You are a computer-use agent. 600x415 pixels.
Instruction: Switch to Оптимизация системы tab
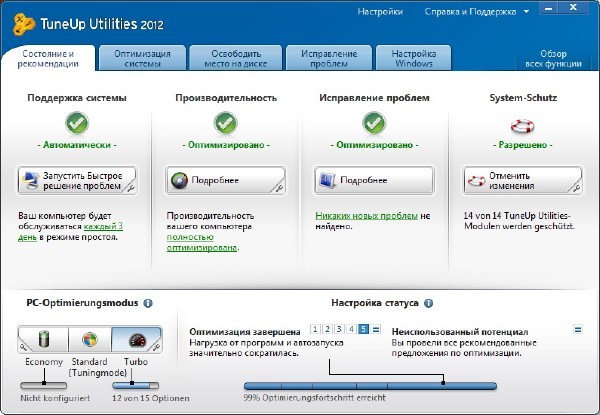142,59
